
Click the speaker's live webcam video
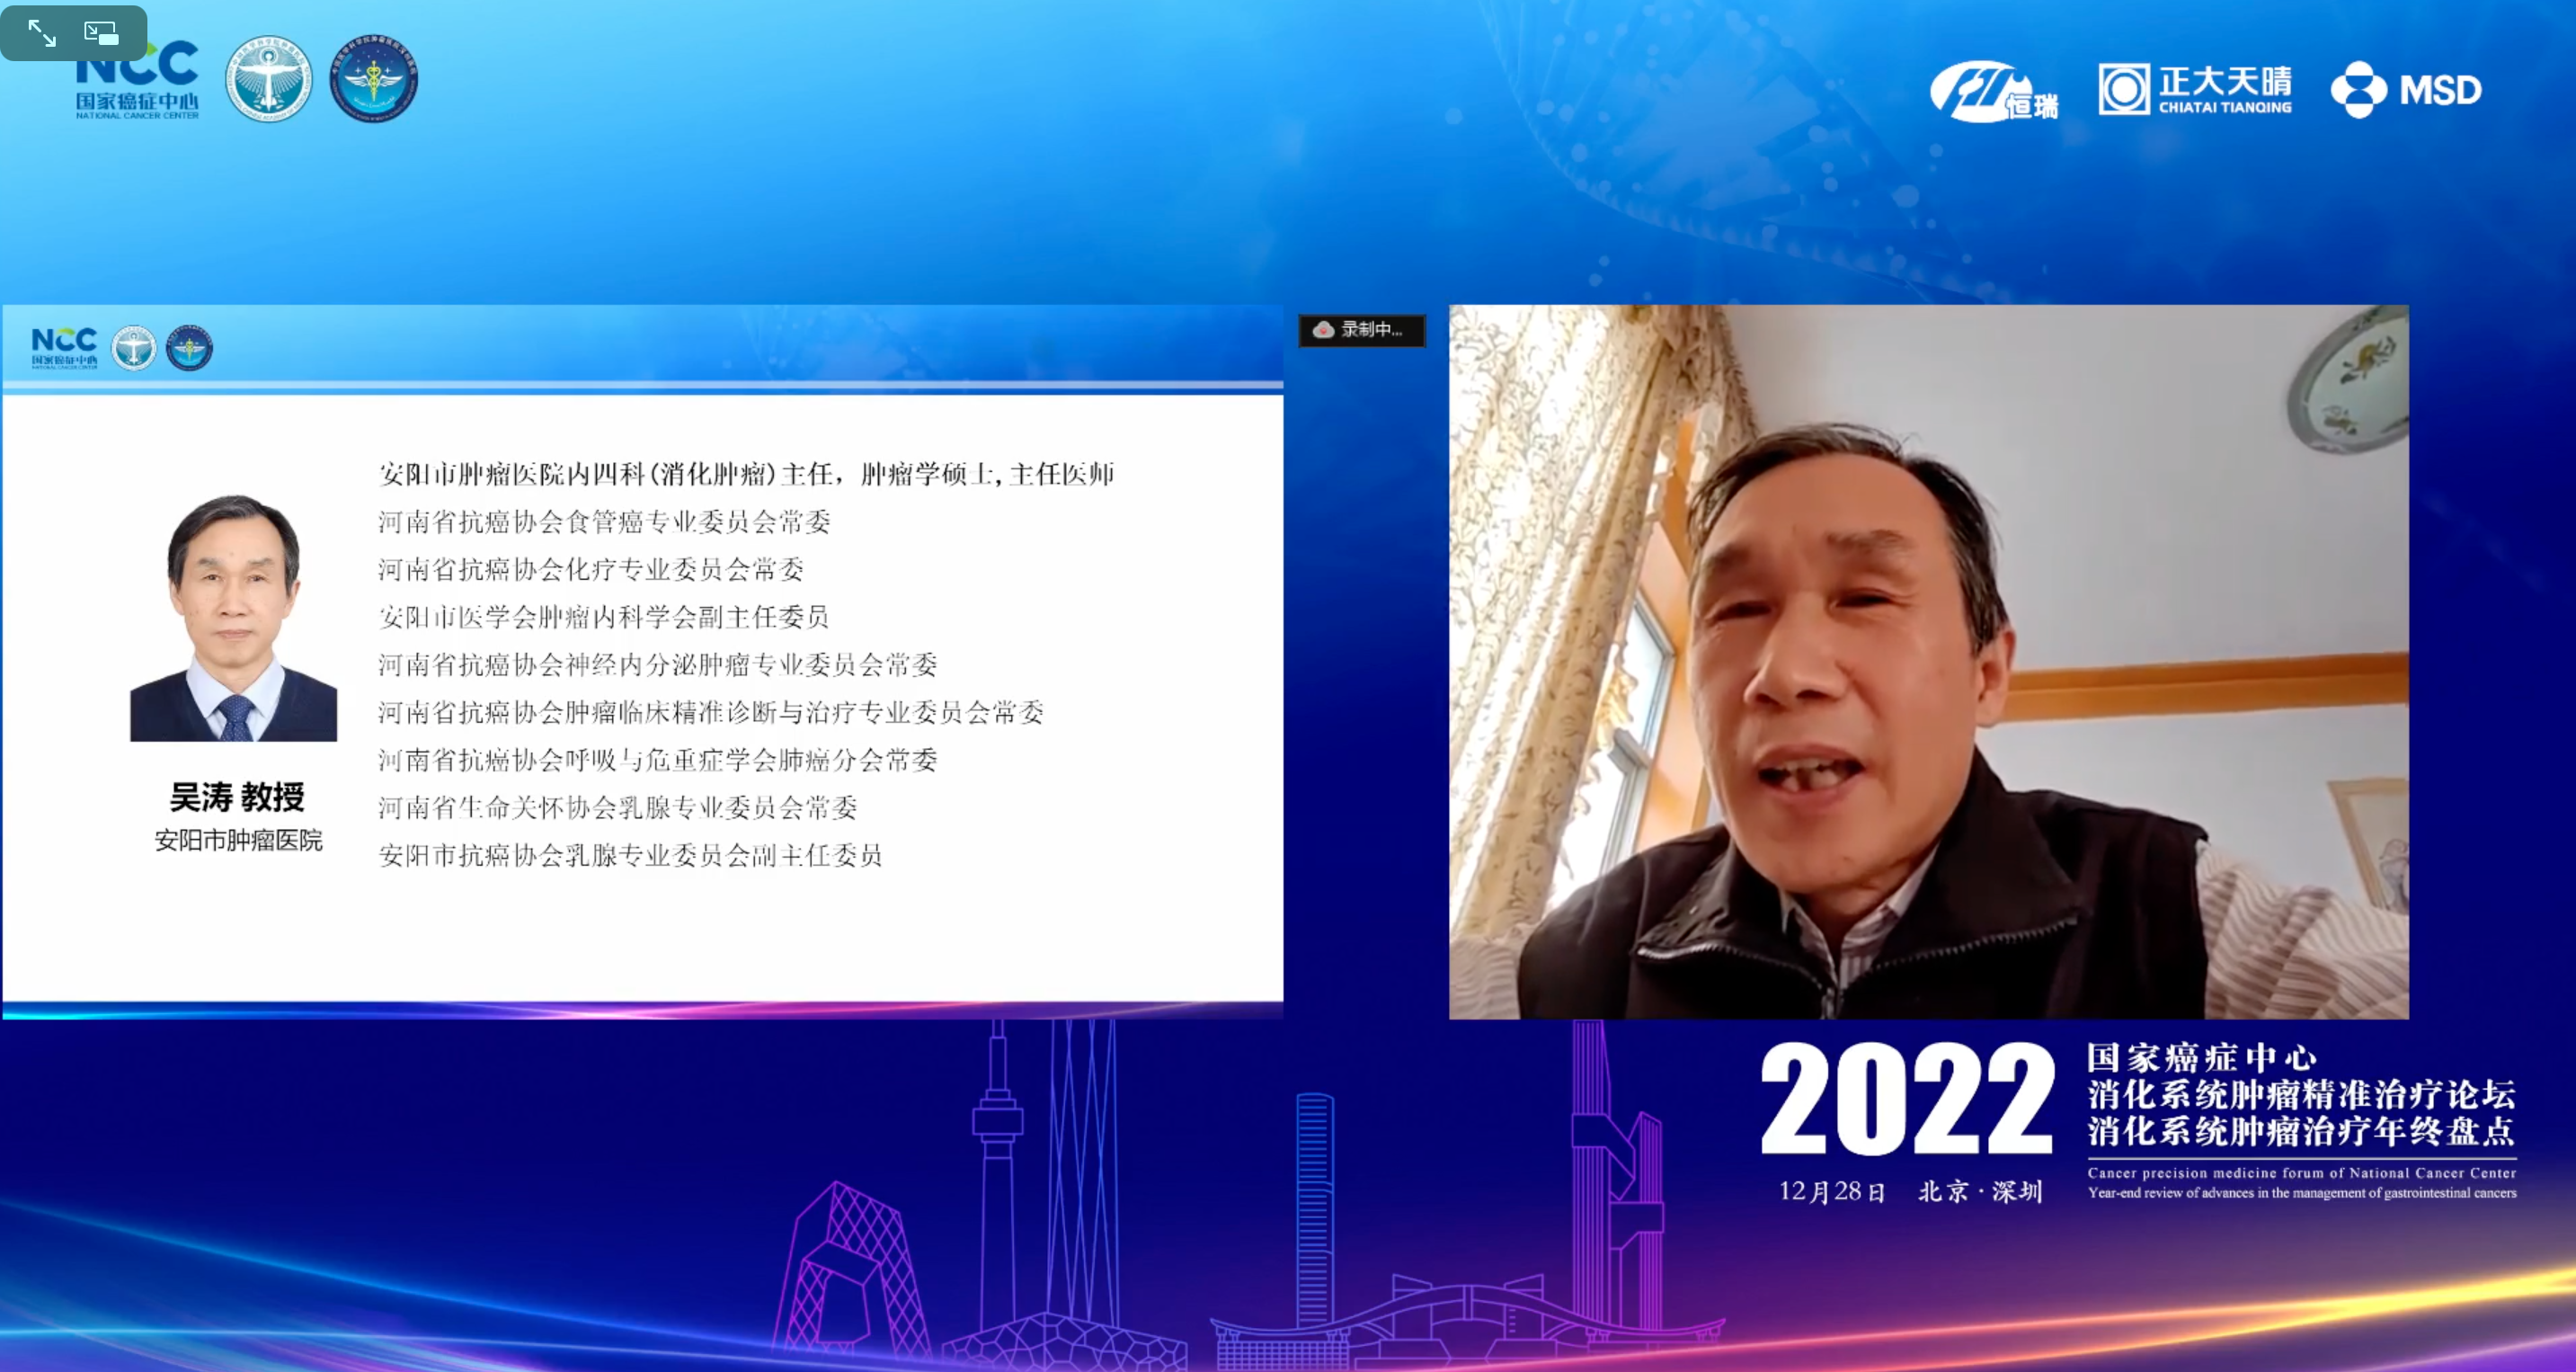[1928, 662]
